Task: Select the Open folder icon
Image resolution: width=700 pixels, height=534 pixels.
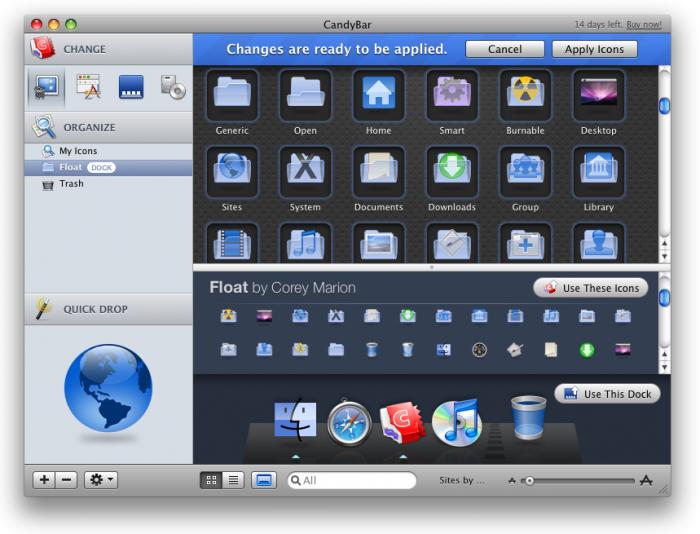Action: click(305, 95)
